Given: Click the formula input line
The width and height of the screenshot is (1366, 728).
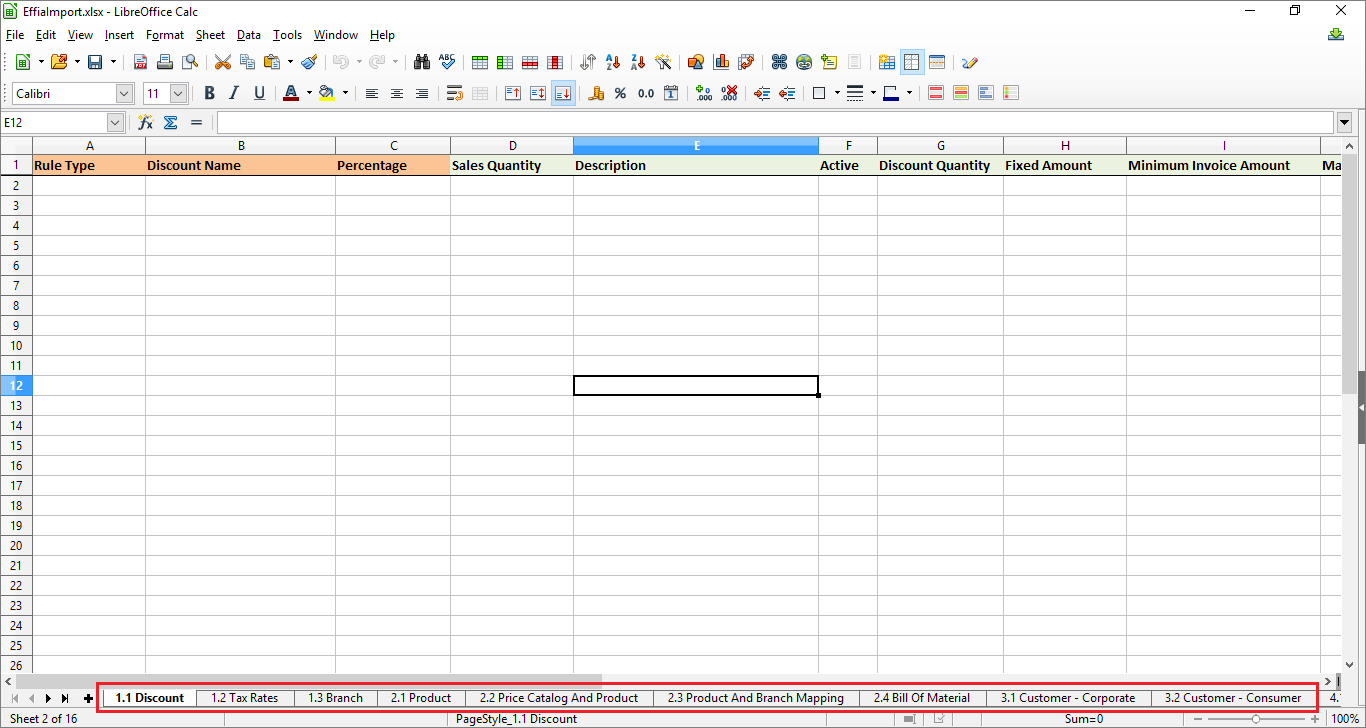Looking at the screenshot, I should (775, 122).
